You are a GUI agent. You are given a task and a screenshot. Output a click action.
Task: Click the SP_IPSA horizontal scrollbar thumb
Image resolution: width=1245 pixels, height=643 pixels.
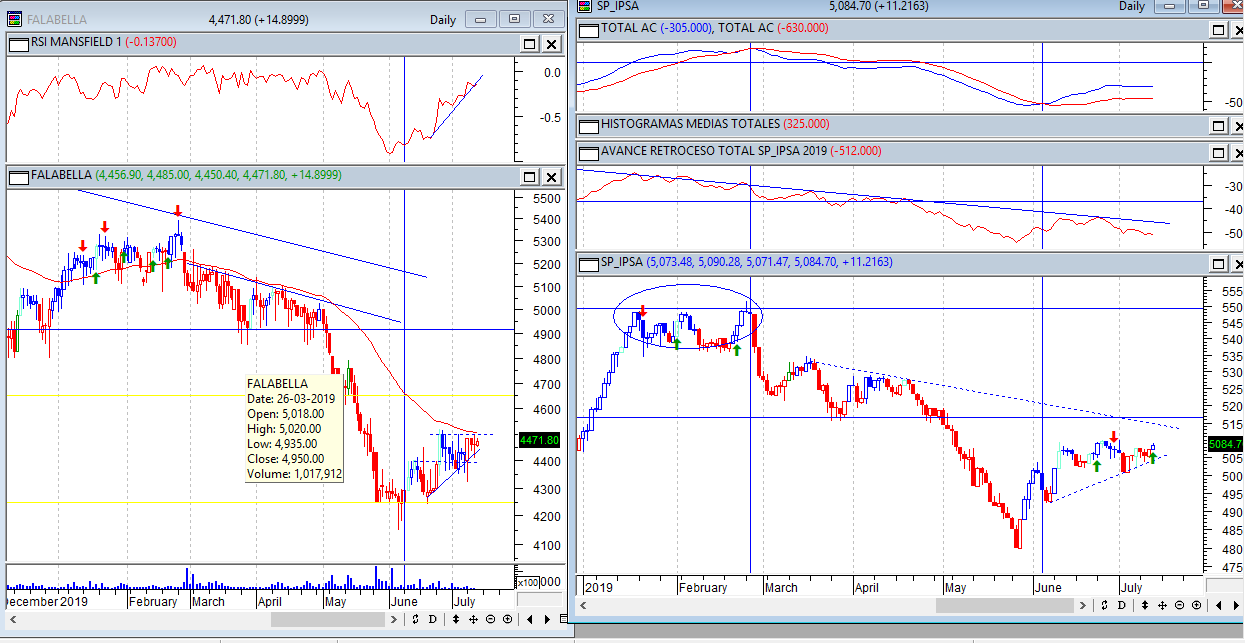(x=1005, y=605)
